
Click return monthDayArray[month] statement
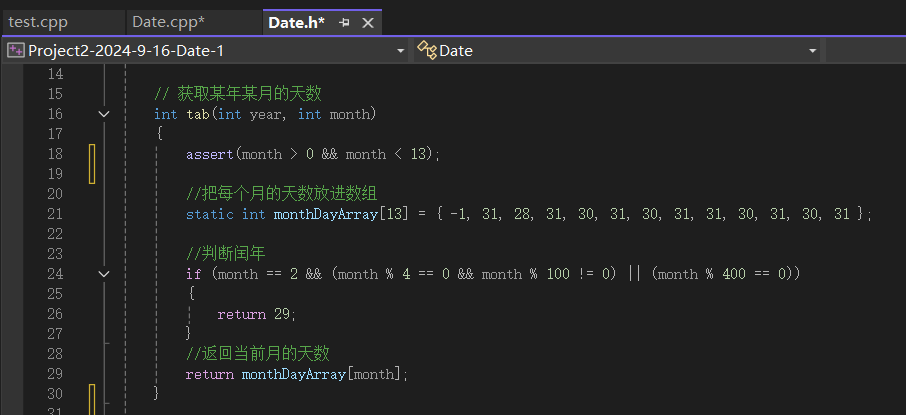(297, 375)
